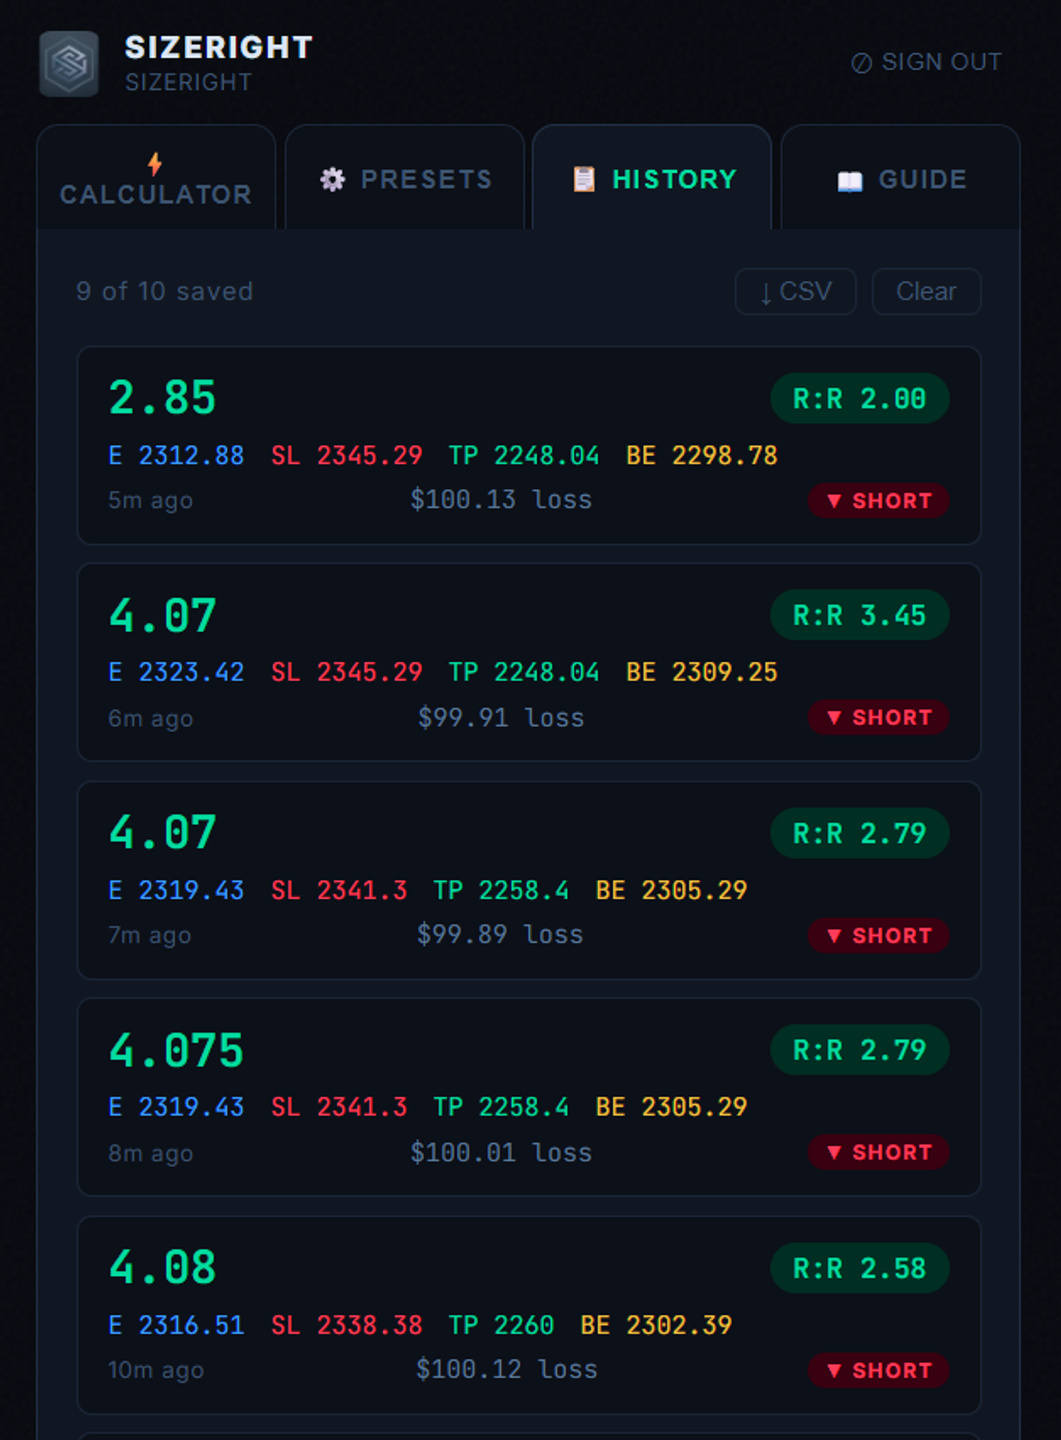Click the clipboard icon in History tab

[584, 179]
